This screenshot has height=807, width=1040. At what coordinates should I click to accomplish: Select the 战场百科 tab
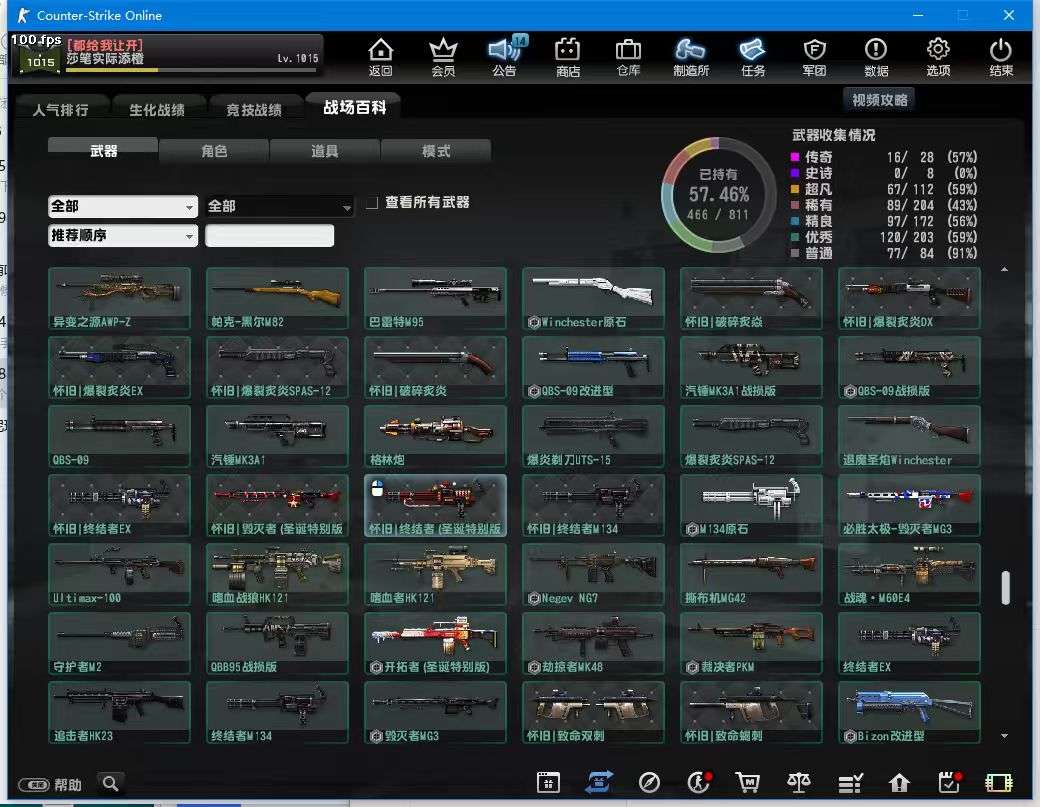pos(354,107)
